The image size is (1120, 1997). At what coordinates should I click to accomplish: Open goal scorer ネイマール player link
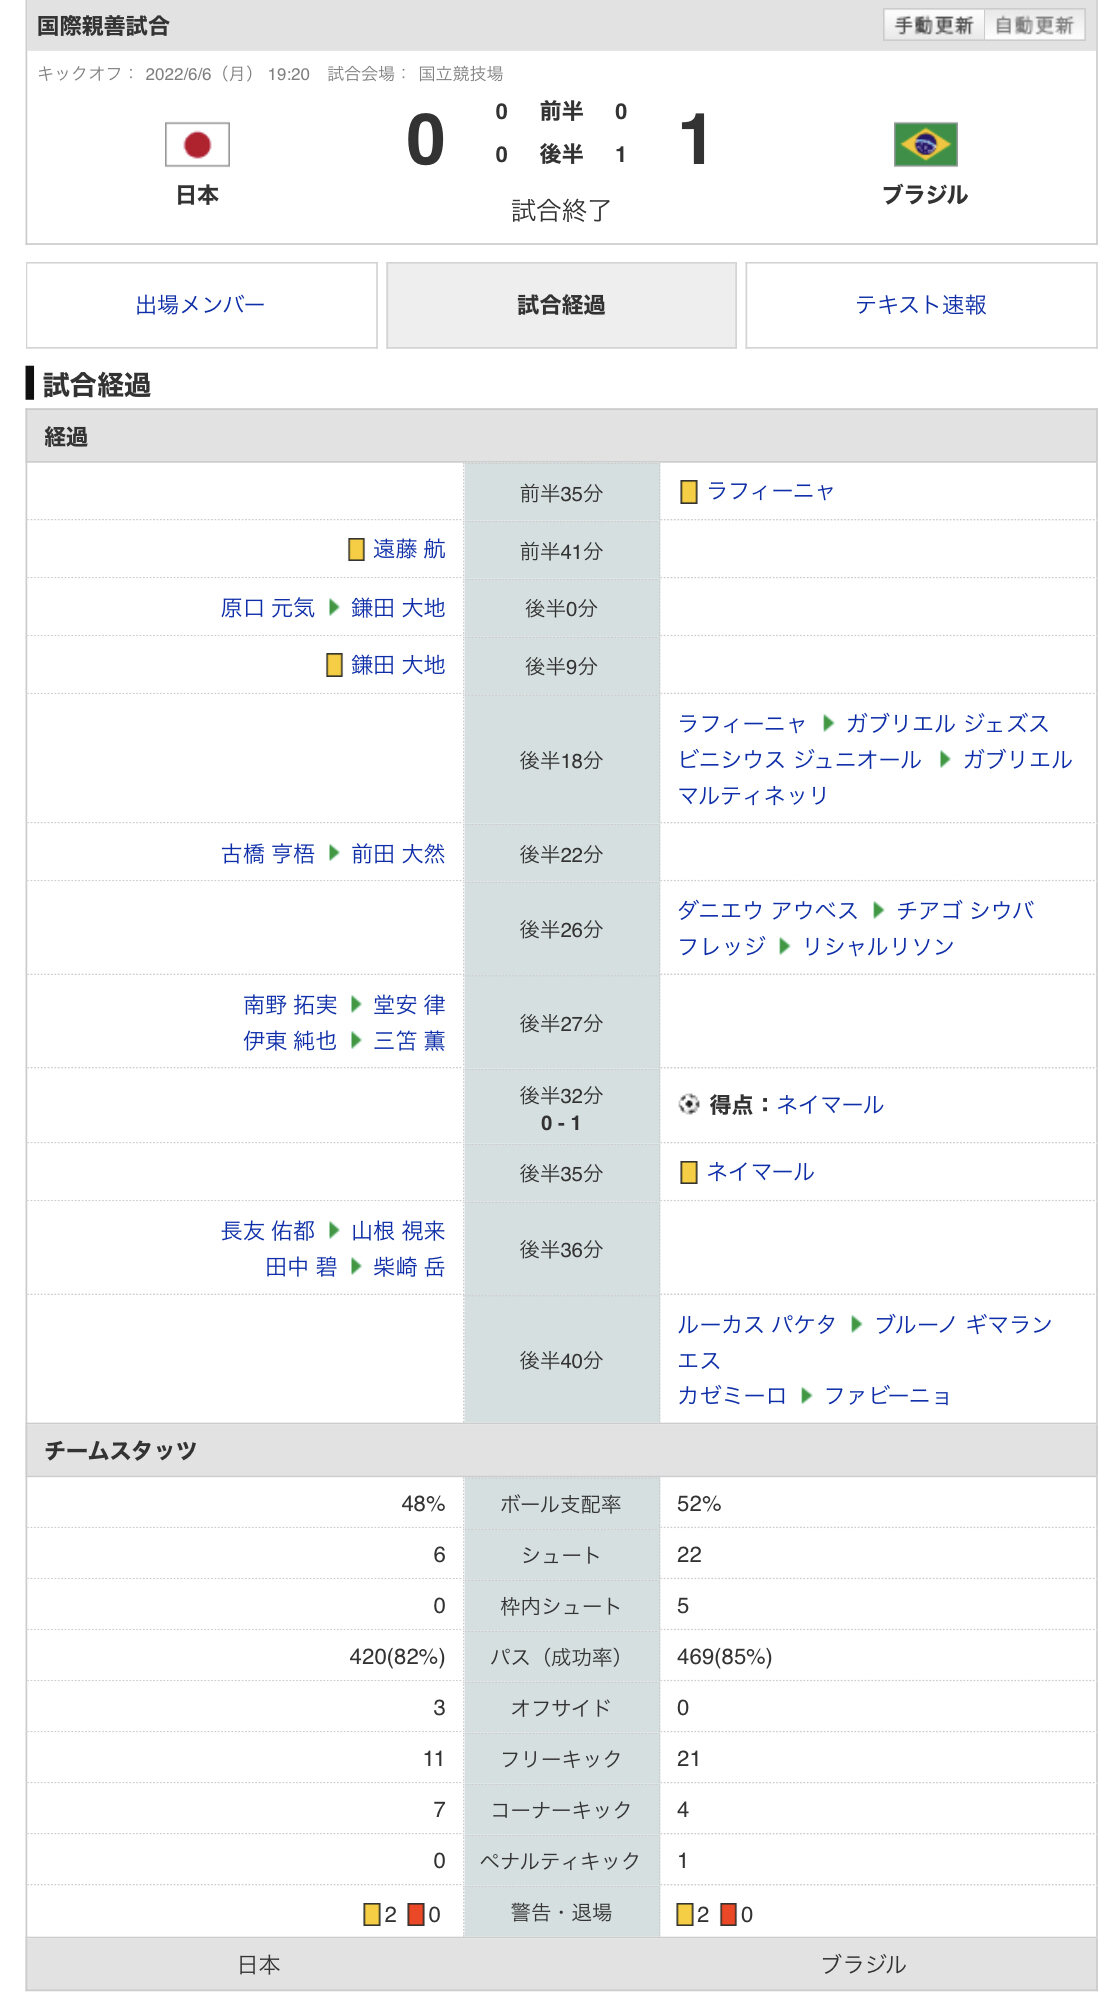coord(830,1104)
